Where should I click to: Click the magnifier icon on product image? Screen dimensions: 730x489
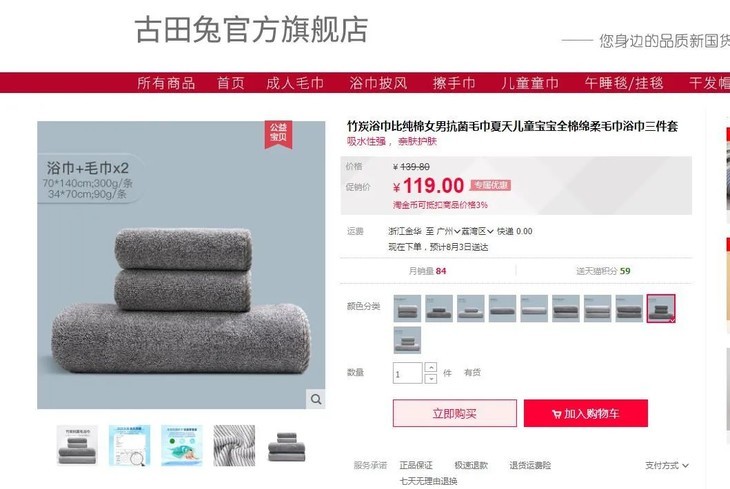click(316, 399)
